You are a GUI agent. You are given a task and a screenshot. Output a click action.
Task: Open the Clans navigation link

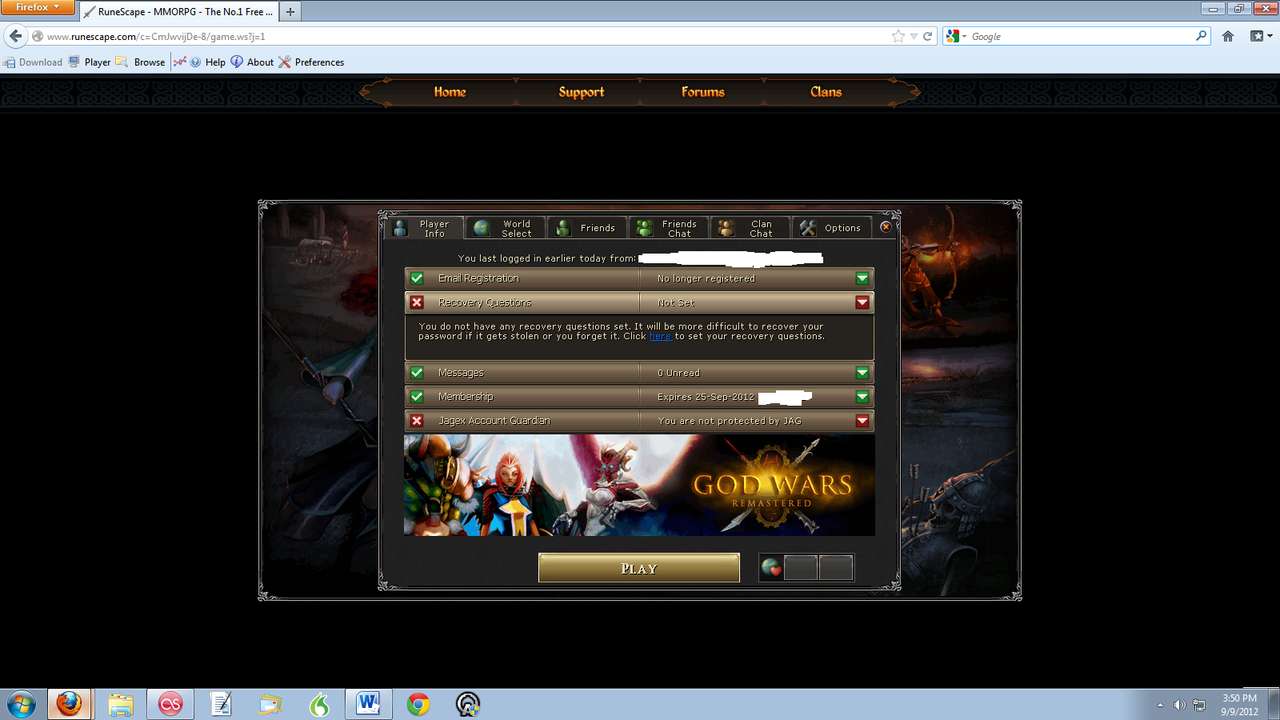[x=826, y=91]
